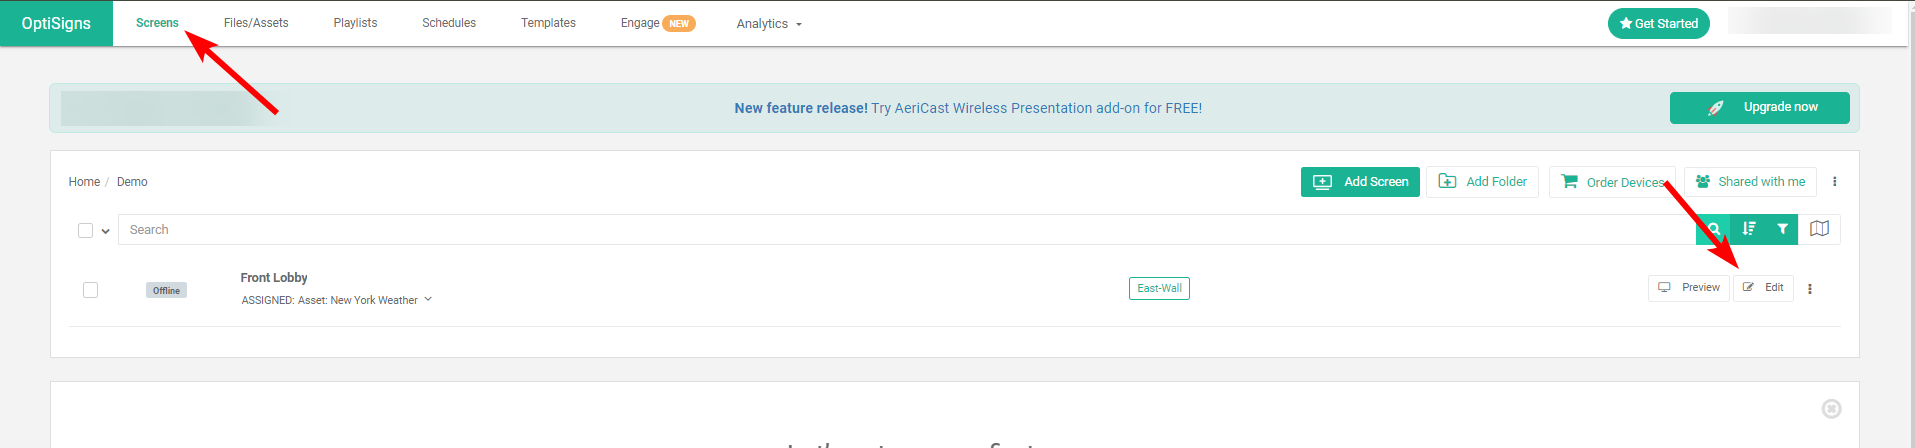Image resolution: width=1915 pixels, height=448 pixels.
Task: Expand the Analytics dropdown menu
Action: tap(769, 24)
